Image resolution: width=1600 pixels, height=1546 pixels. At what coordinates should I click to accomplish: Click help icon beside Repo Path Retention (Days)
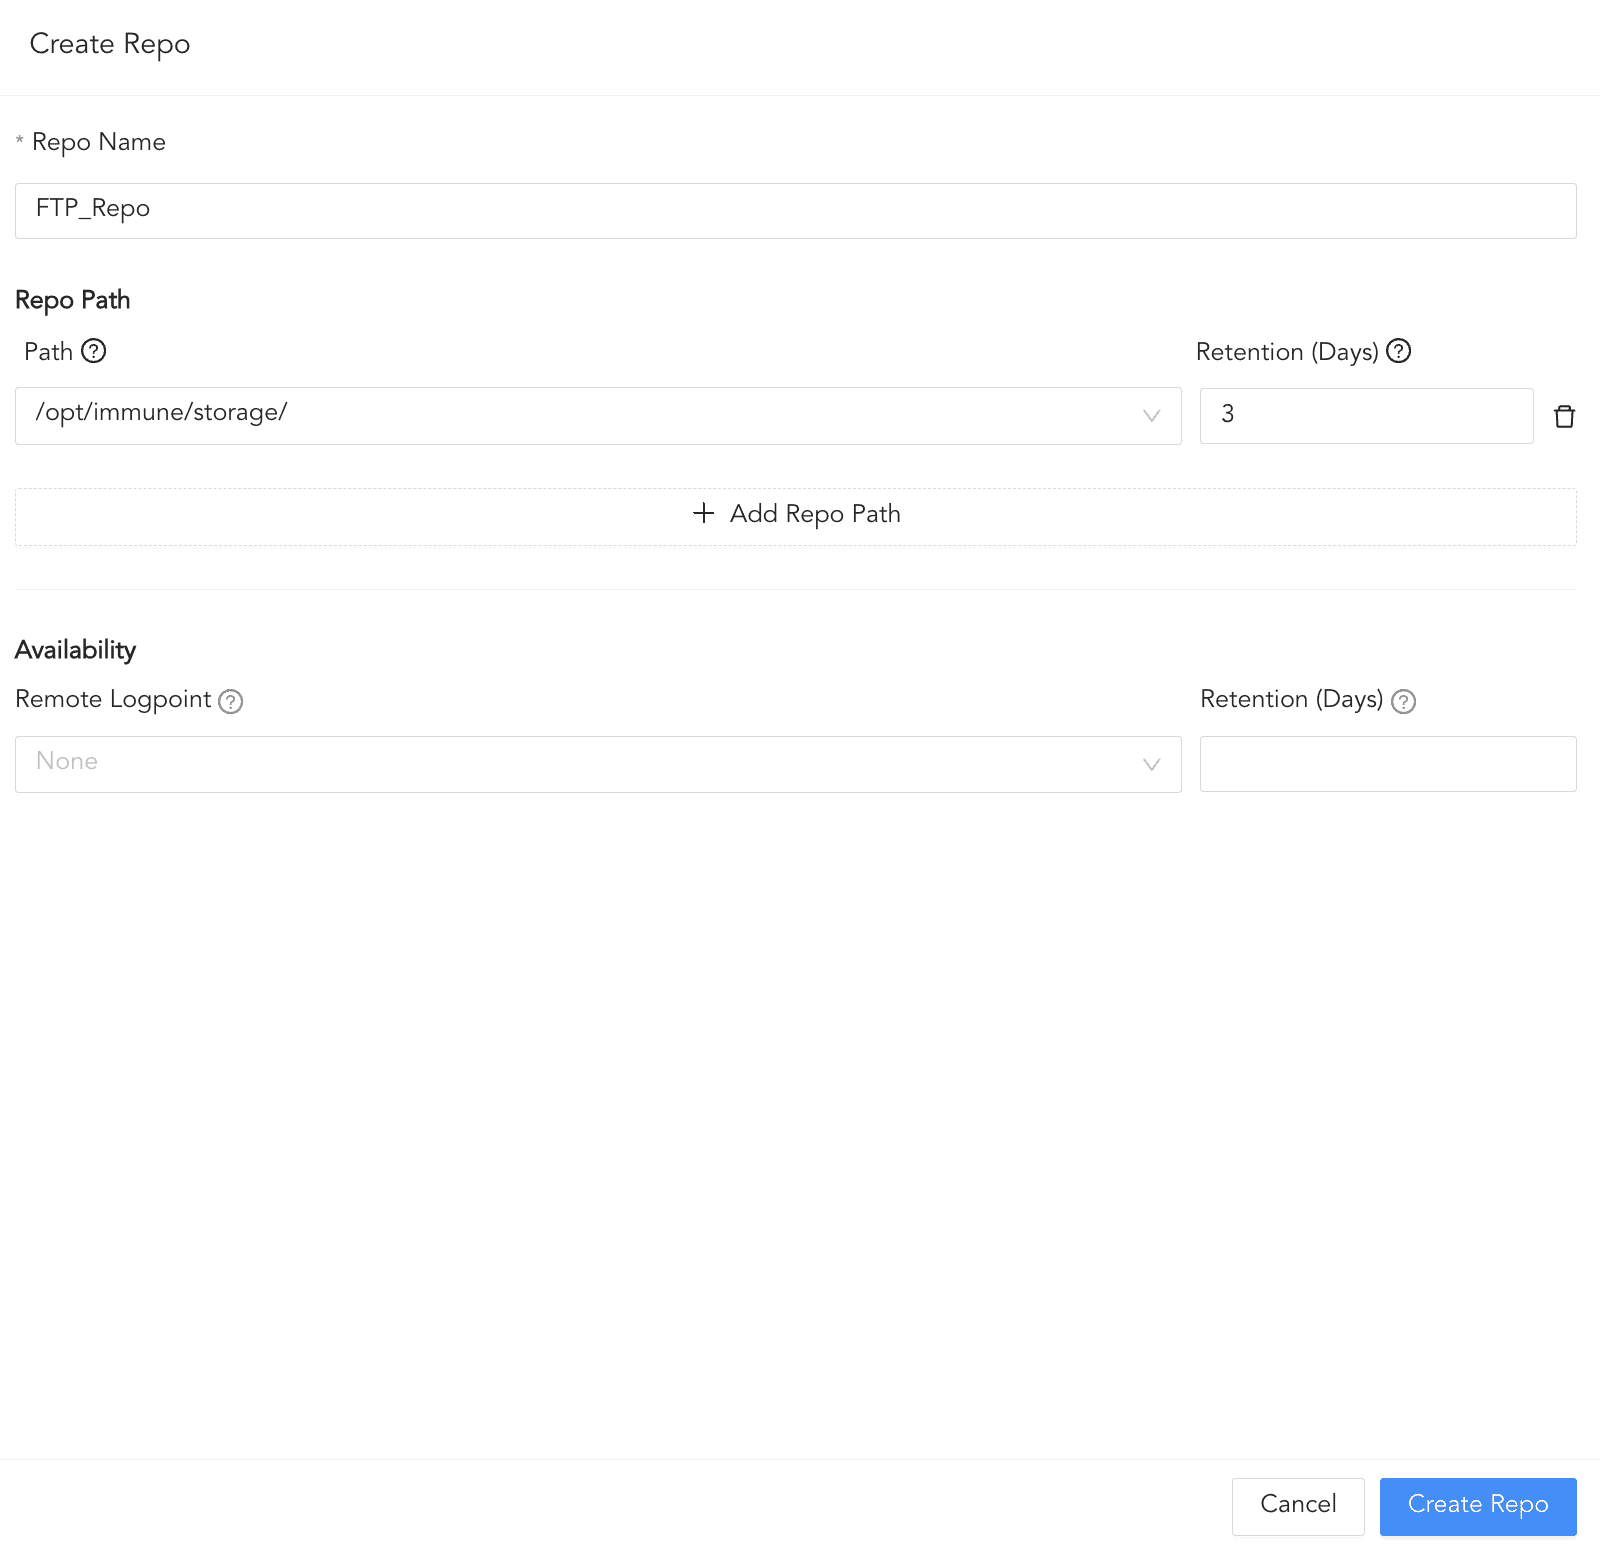click(x=1399, y=351)
